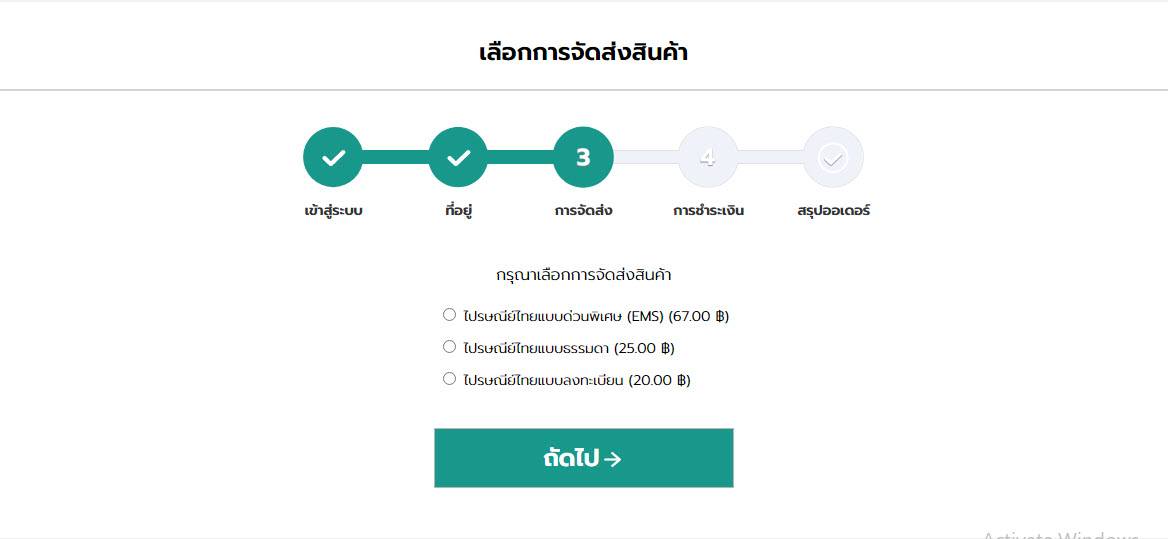Click the การจัดส่ง step label

pyautogui.click(x=583, y=211)
